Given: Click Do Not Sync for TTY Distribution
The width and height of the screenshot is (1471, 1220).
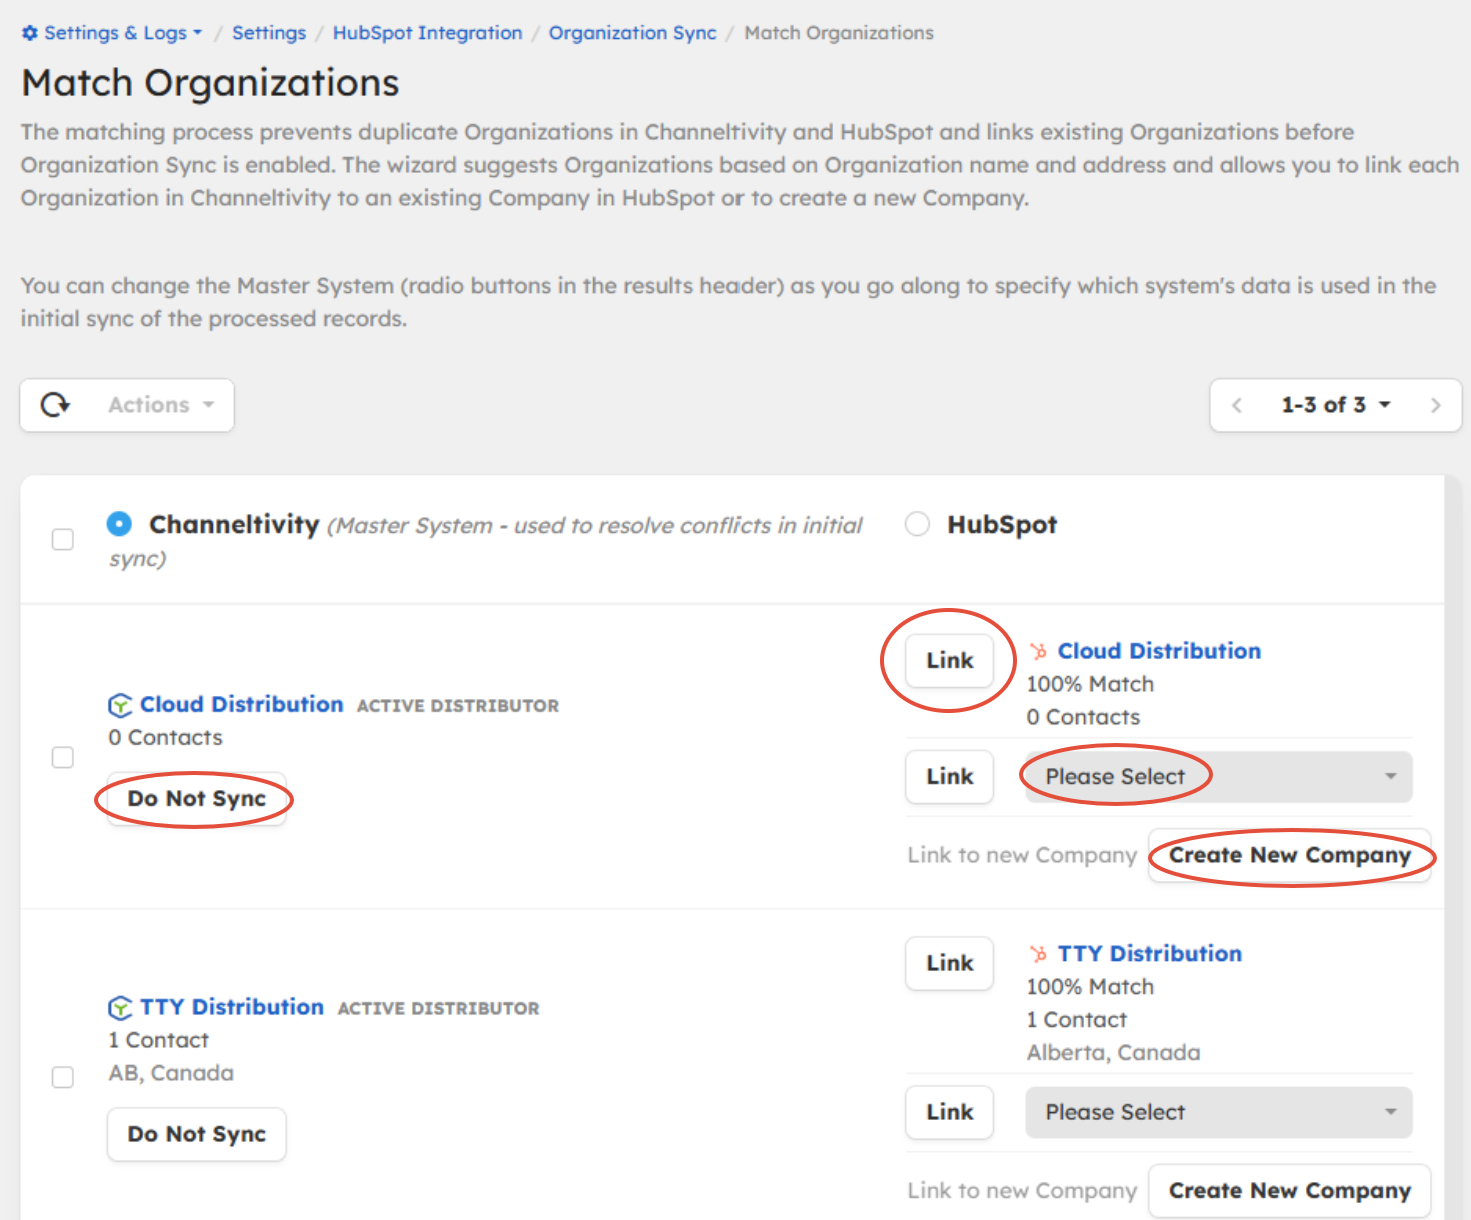Looking at the screenshot, I should pyautogui.click(x=196, y=1135).
